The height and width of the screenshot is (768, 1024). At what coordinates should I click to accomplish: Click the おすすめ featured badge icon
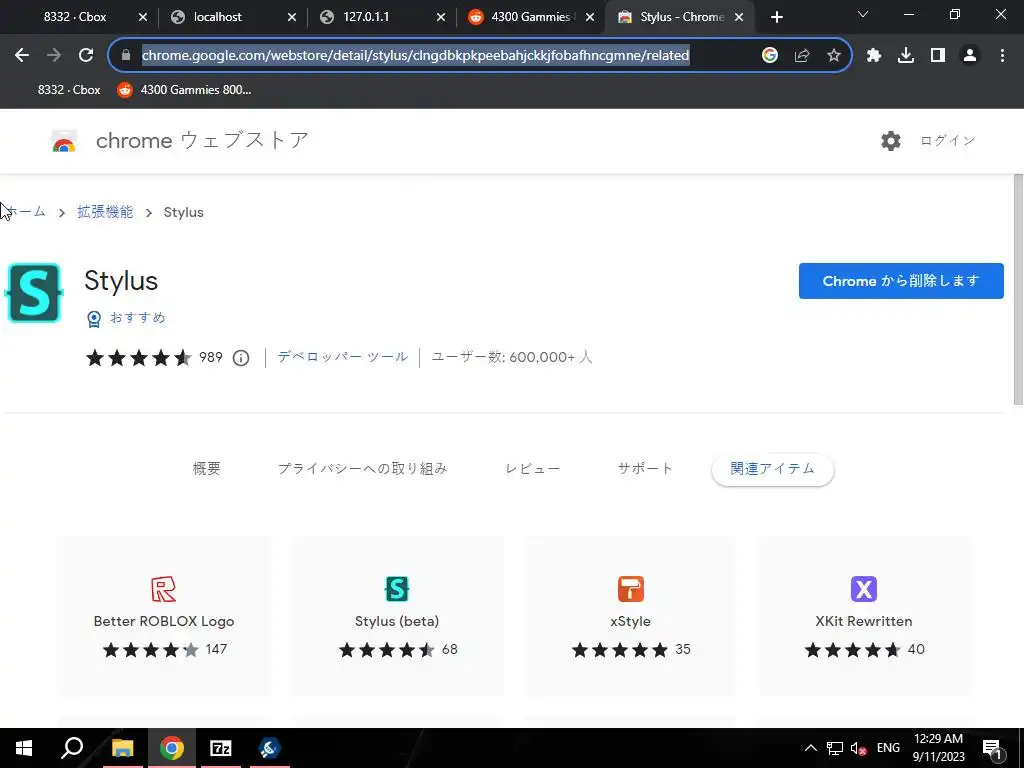coord(94,319)
